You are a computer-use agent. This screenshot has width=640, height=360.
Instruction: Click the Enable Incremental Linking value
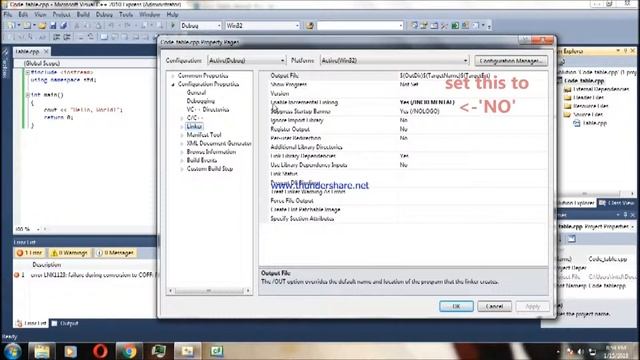click(427, 102)
